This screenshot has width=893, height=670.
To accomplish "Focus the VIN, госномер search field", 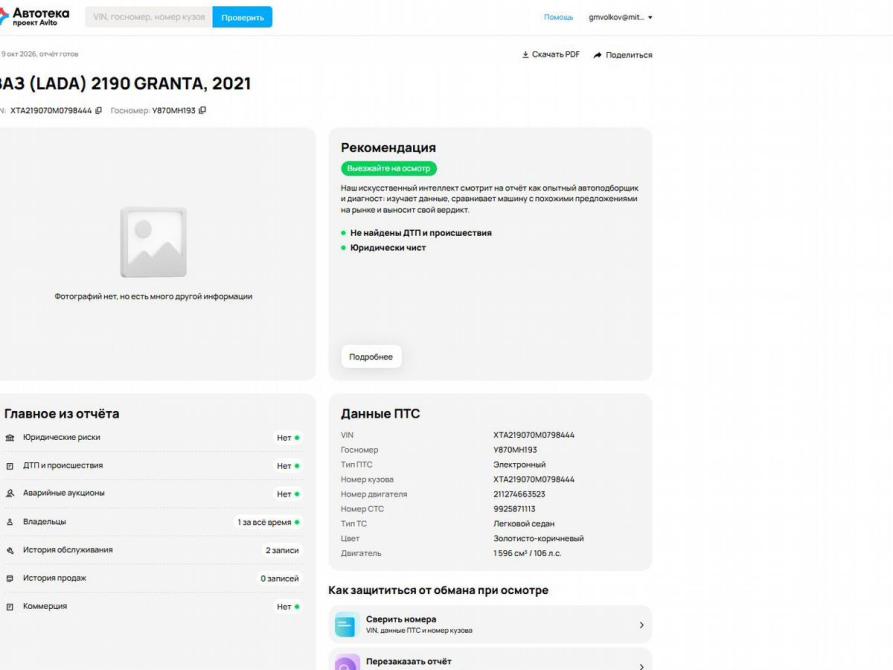I will [x=149, y=17].
